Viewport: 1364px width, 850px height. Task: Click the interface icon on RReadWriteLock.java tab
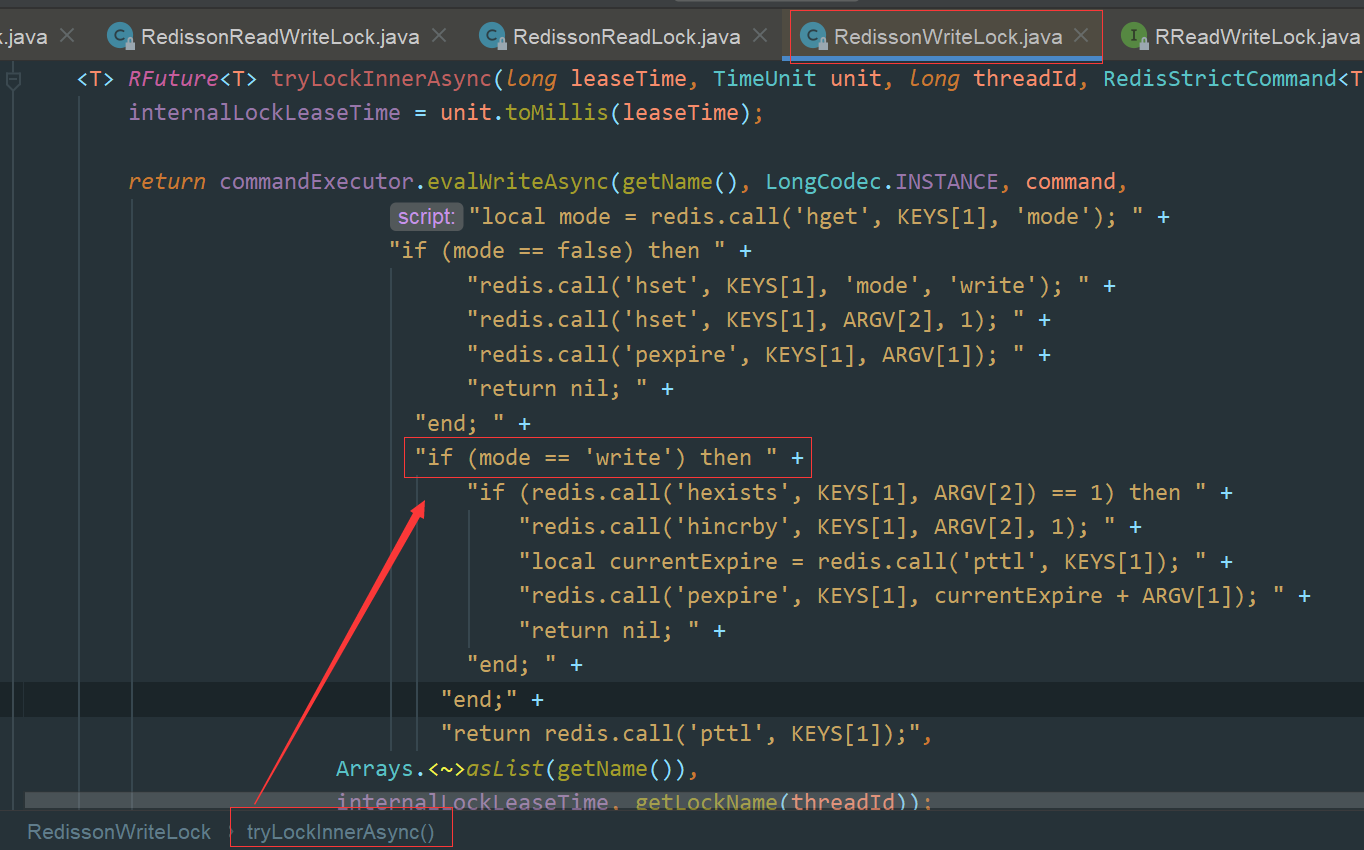pos(1134,37)
